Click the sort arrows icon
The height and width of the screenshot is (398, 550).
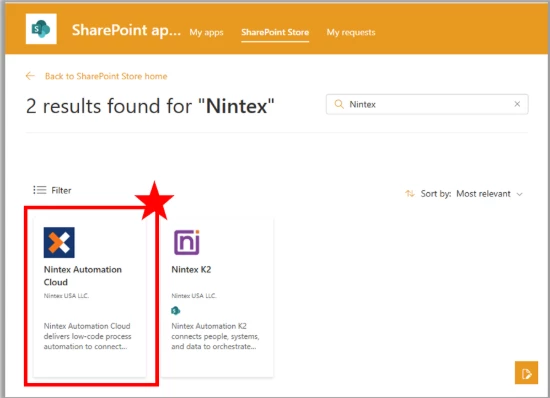410,193
